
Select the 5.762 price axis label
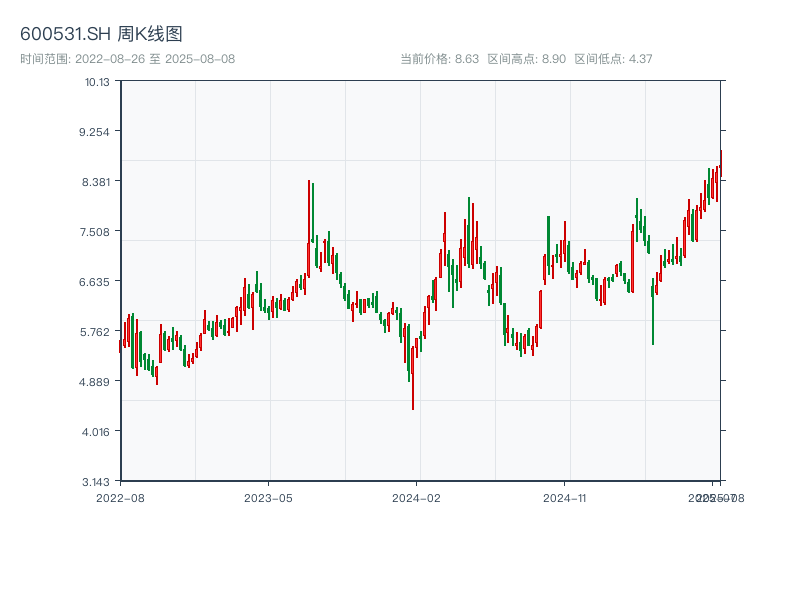[97, 331]
